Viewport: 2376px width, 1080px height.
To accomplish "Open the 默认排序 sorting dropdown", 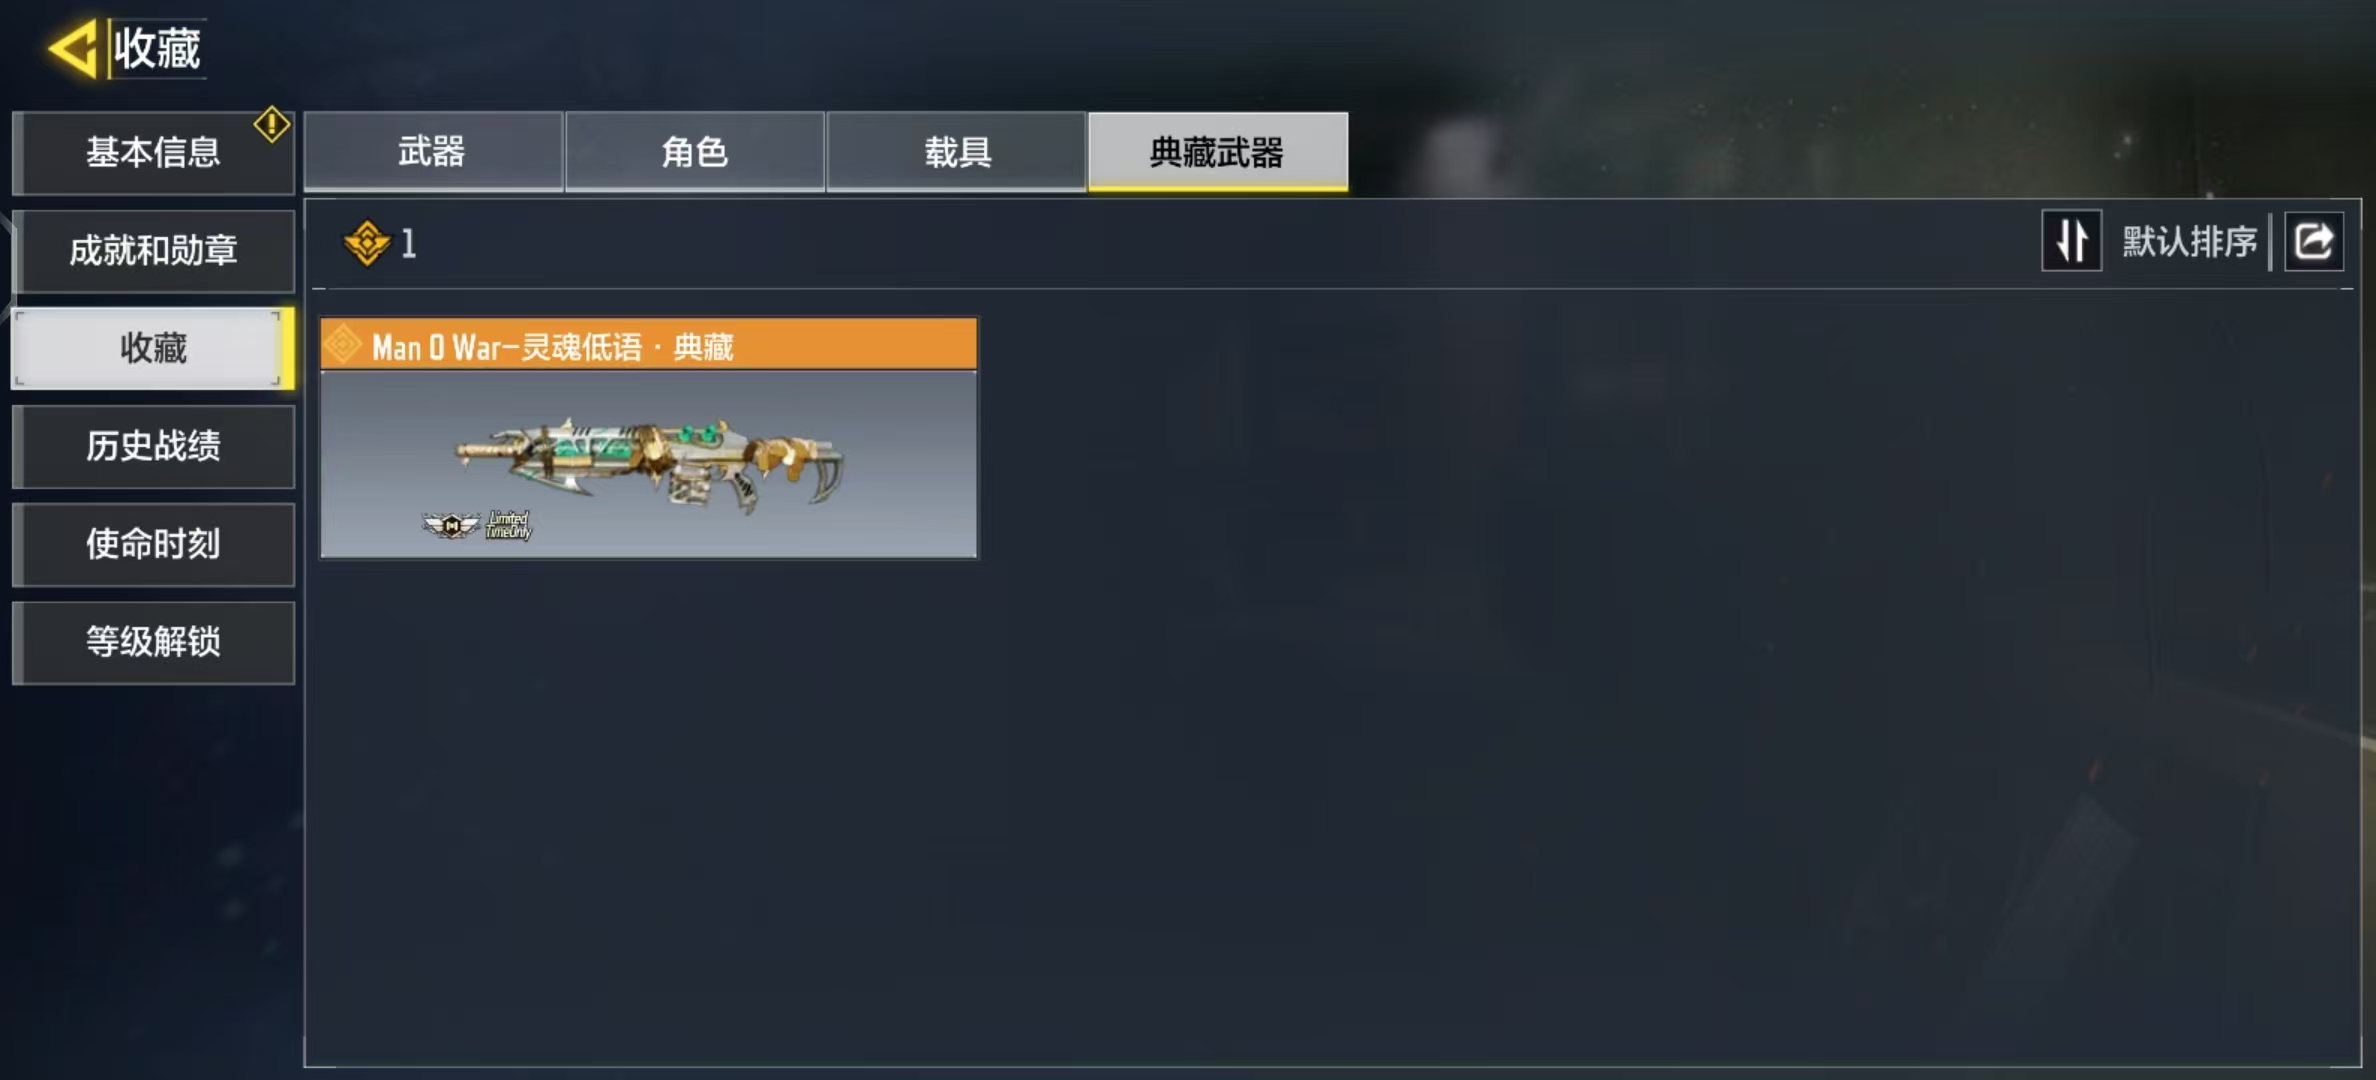I will tap(2189, 241).
